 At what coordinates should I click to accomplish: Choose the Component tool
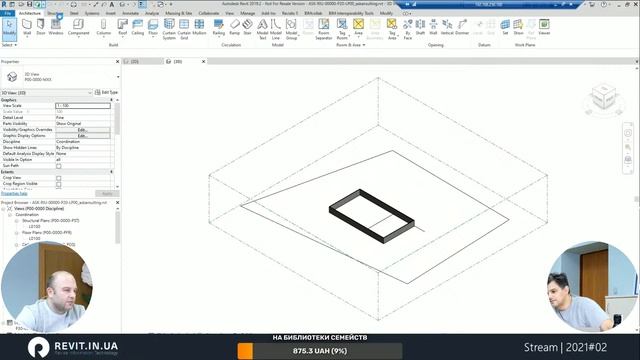coord(78,27)
